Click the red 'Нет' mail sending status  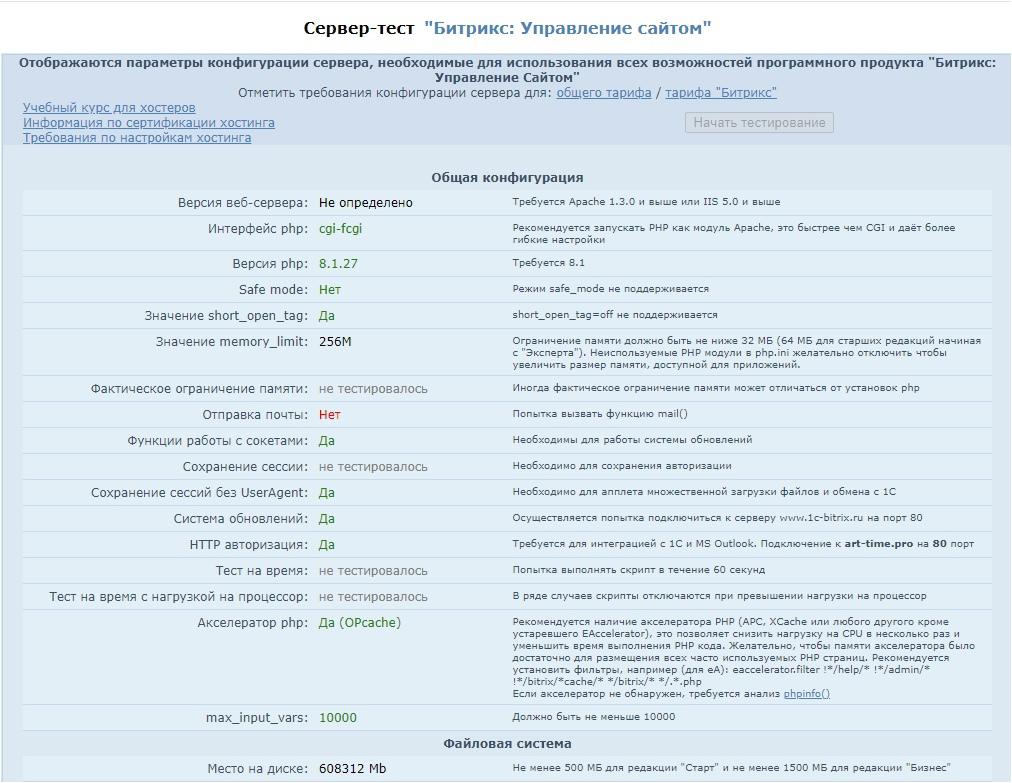[330, 414]
